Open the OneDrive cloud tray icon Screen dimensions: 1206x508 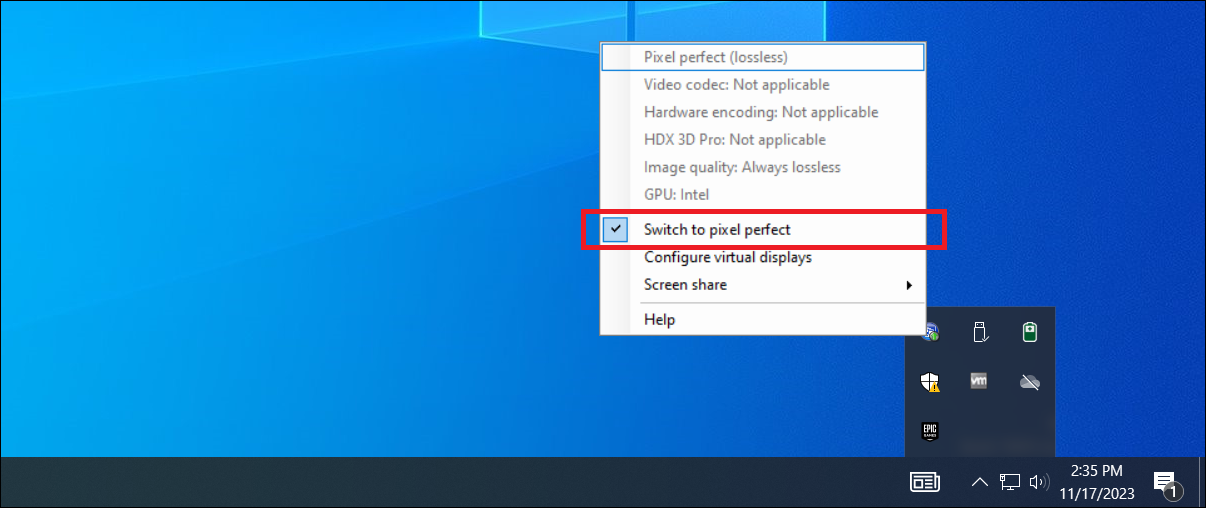(x=1030, y=381)
